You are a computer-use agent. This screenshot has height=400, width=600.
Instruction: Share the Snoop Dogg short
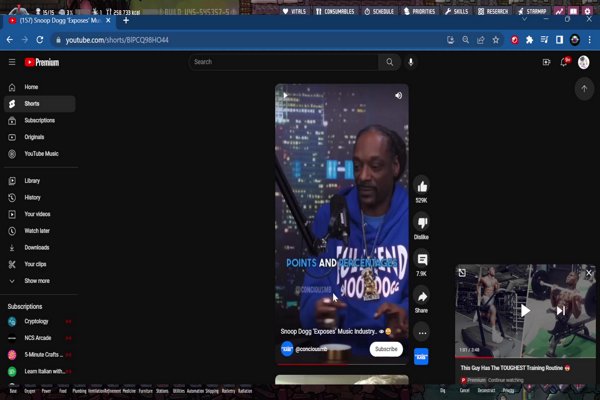pos(422,296)
